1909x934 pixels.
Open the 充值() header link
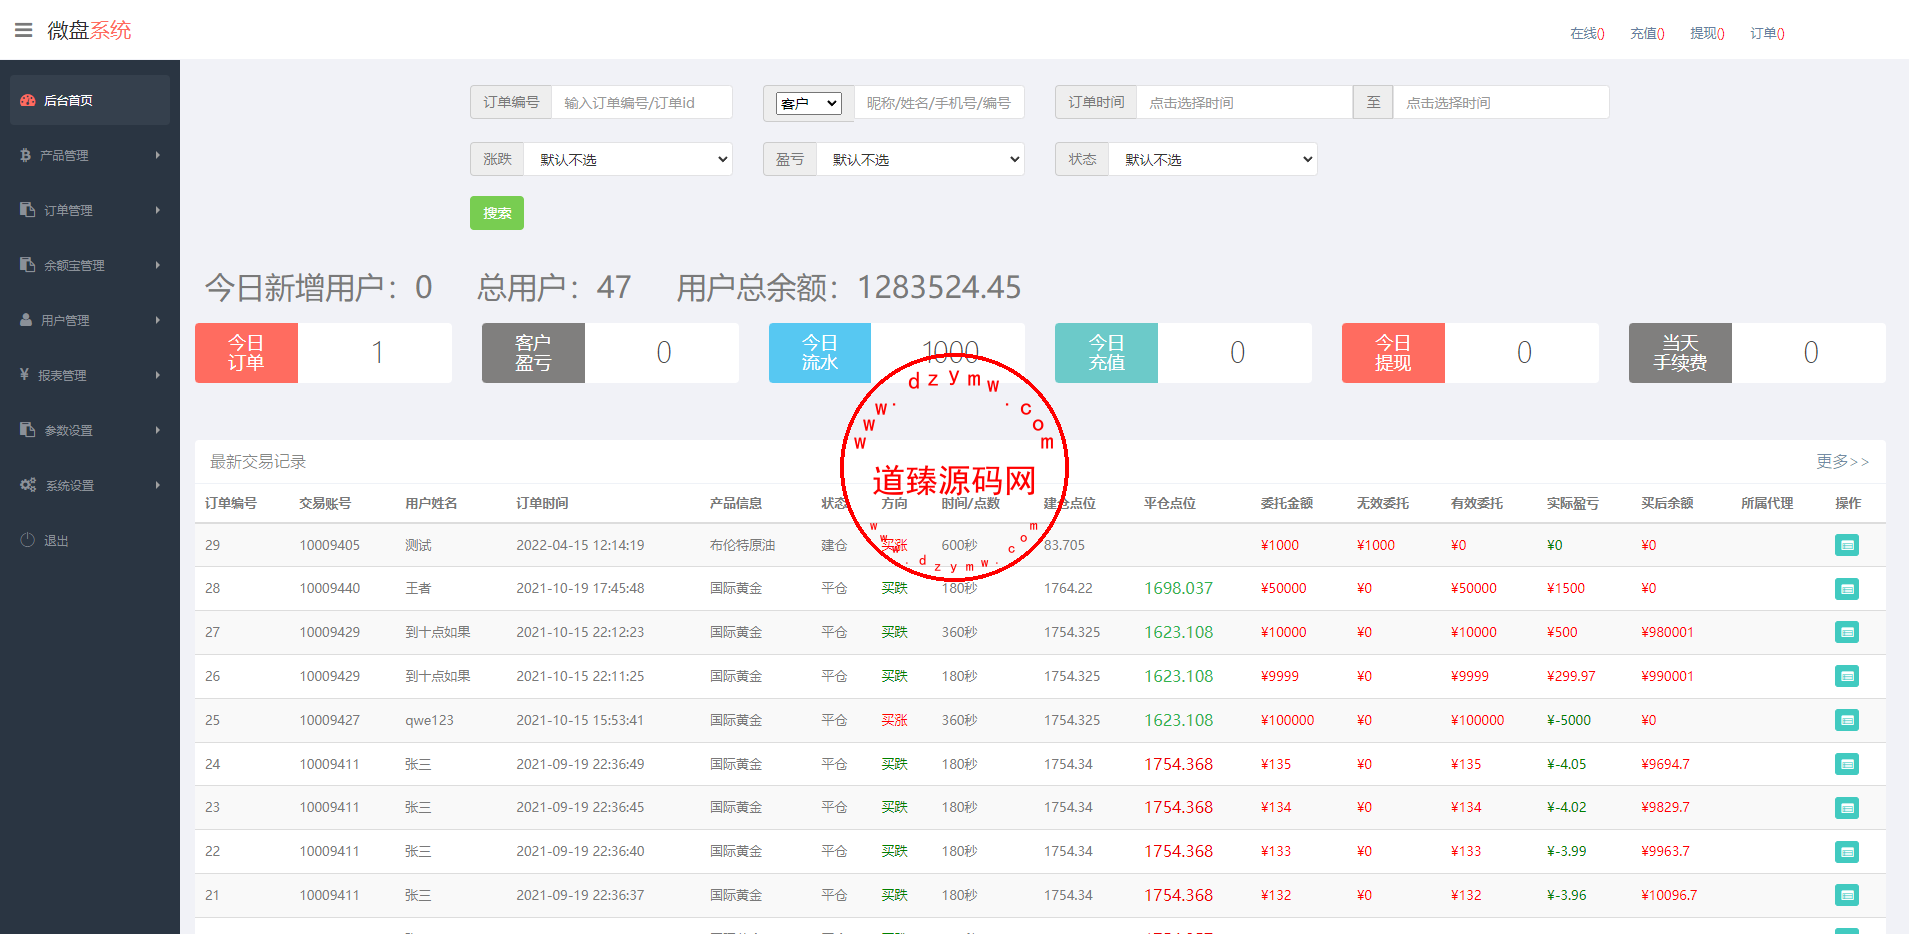[1647, 33]
